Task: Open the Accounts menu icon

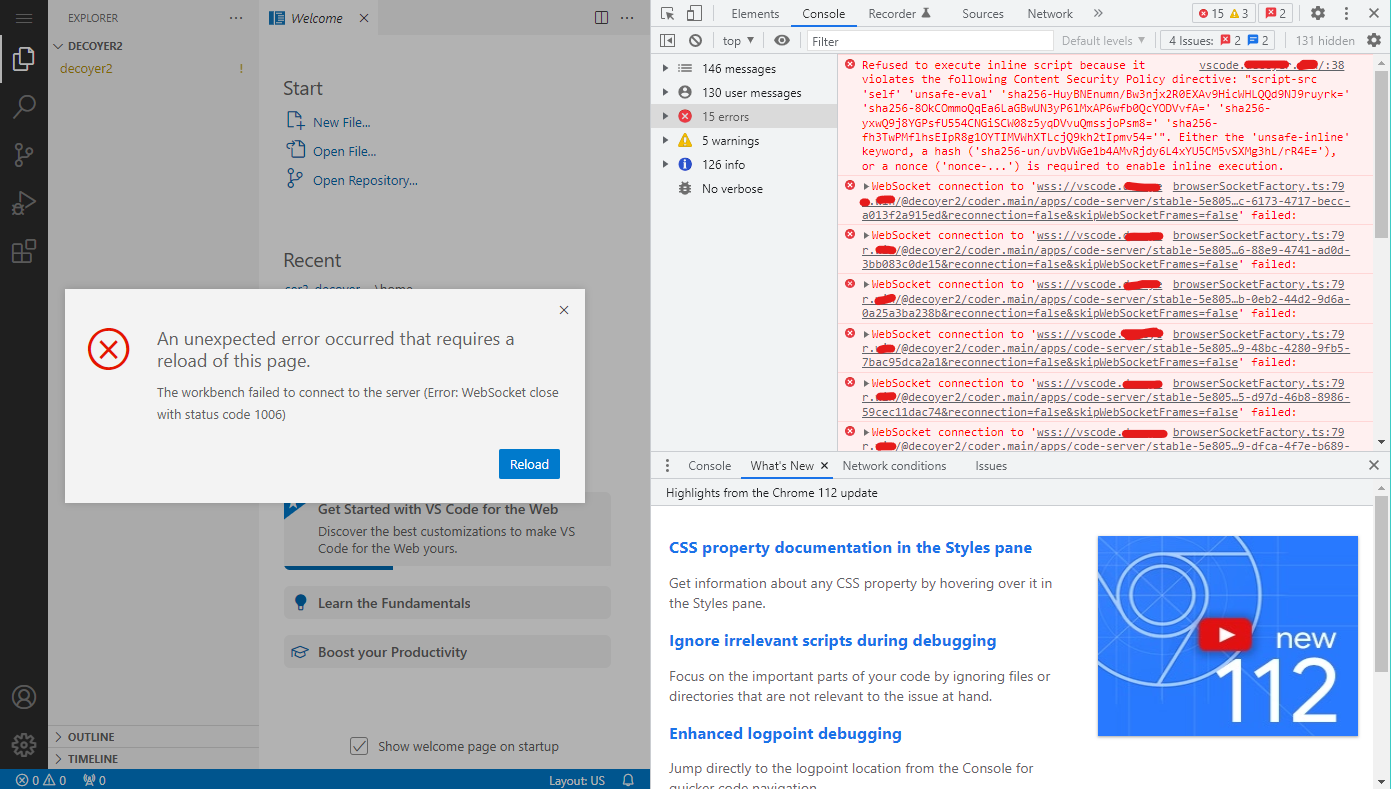Action: tap(24, 697)
